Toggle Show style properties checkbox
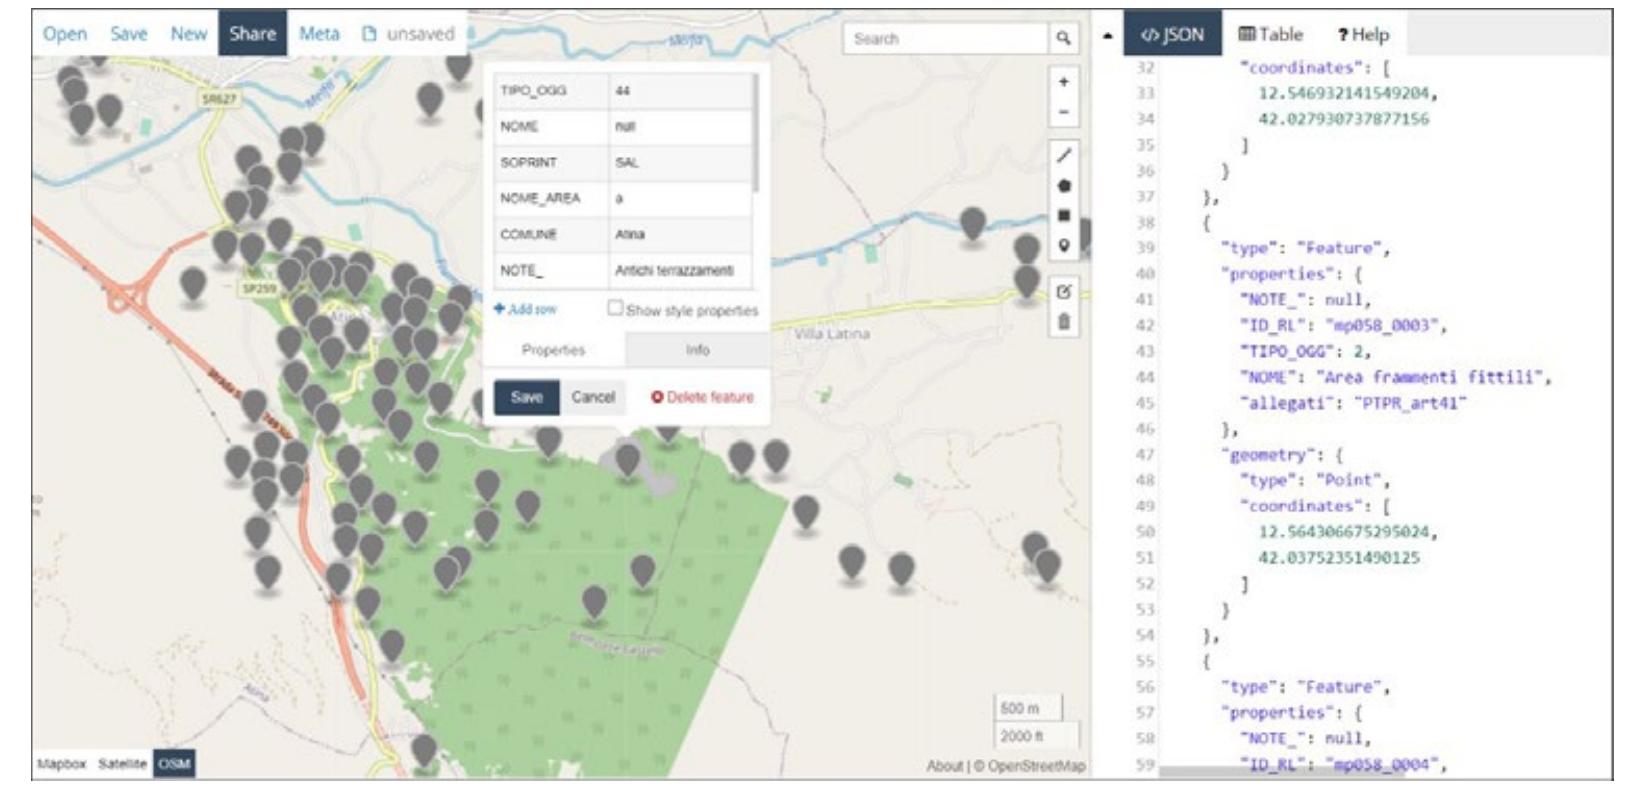Image resolution: width=1626 pixels, height=787 pixels. (x=615, y=308)
